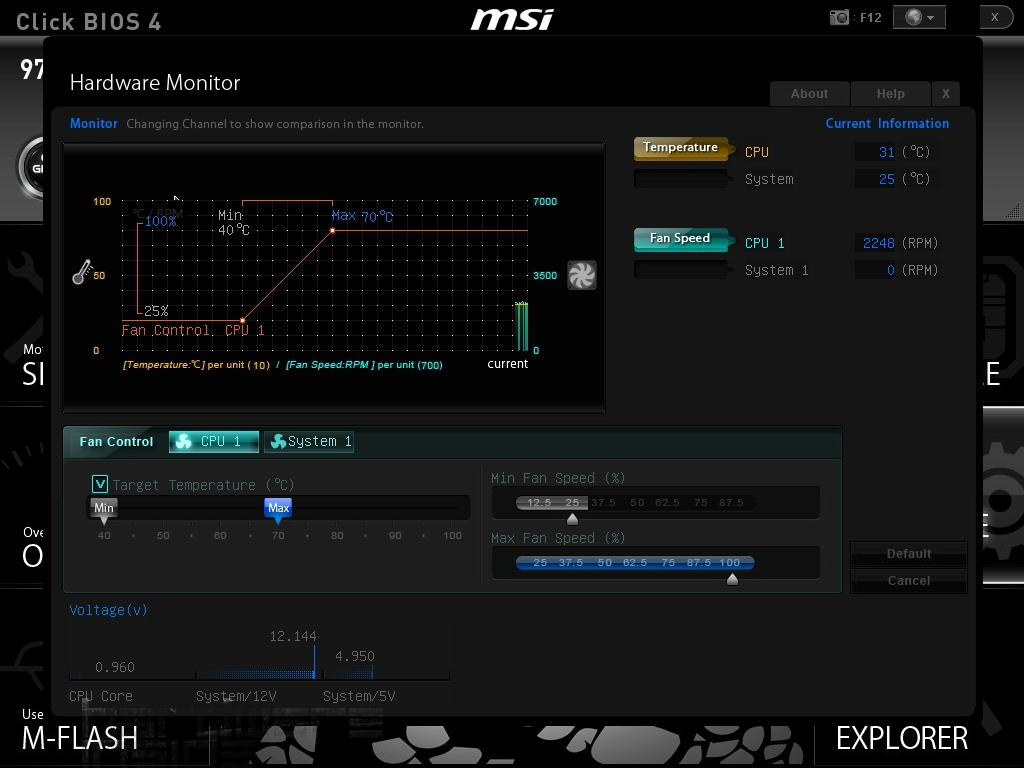This screenshot has height=768, width=1024.
Task: Toggle the System temperature channel button
Action: point(680,179)
